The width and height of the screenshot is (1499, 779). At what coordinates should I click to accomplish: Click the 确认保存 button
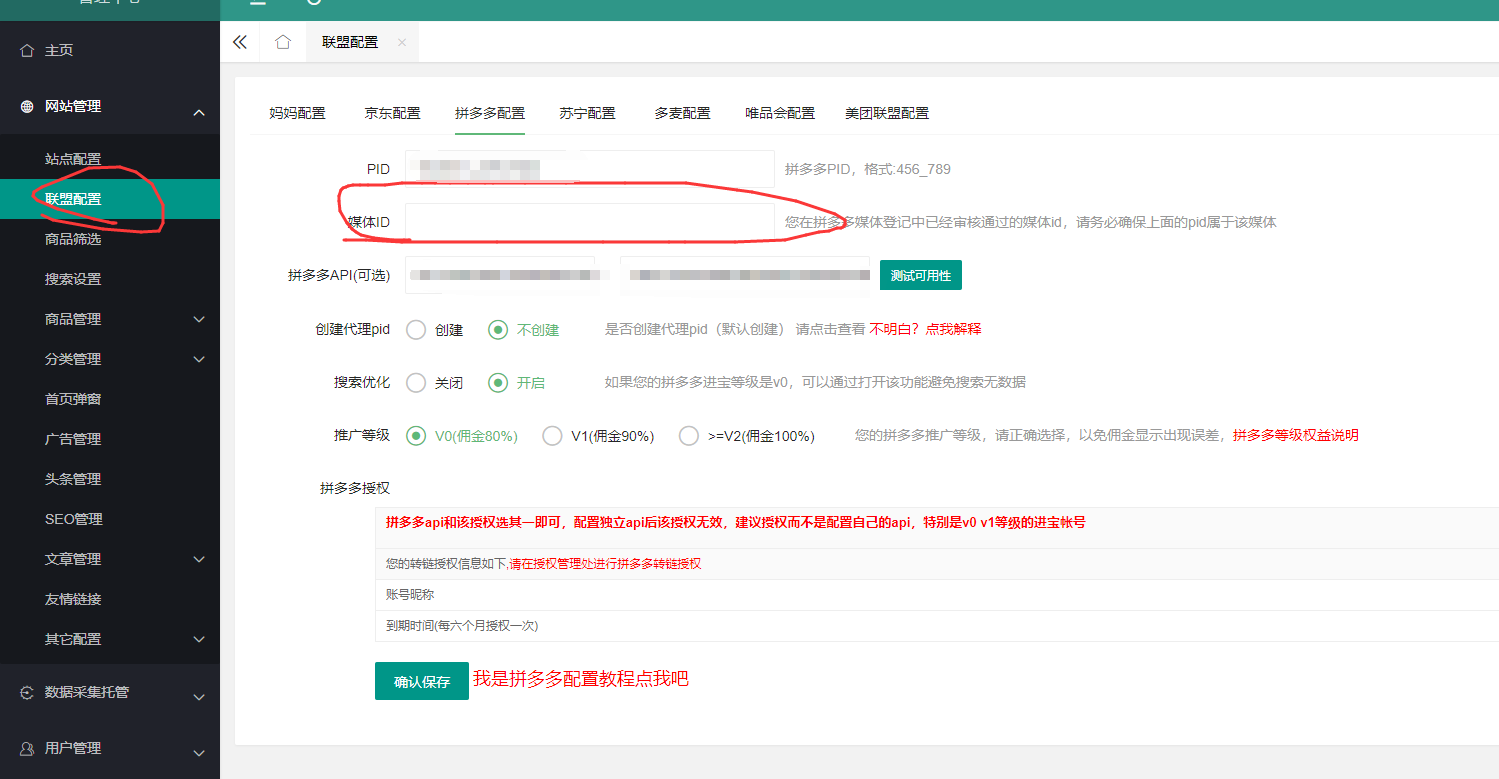pyautogui.click(x=422, y=681)
